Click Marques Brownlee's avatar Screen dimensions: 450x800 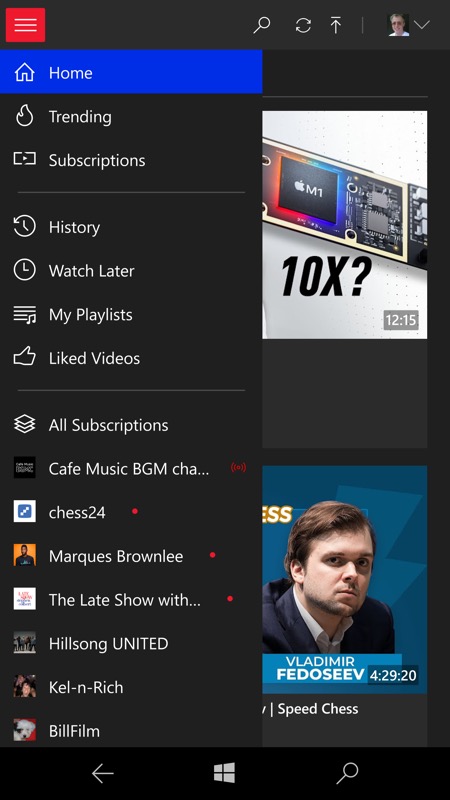[x=24, y=555]
